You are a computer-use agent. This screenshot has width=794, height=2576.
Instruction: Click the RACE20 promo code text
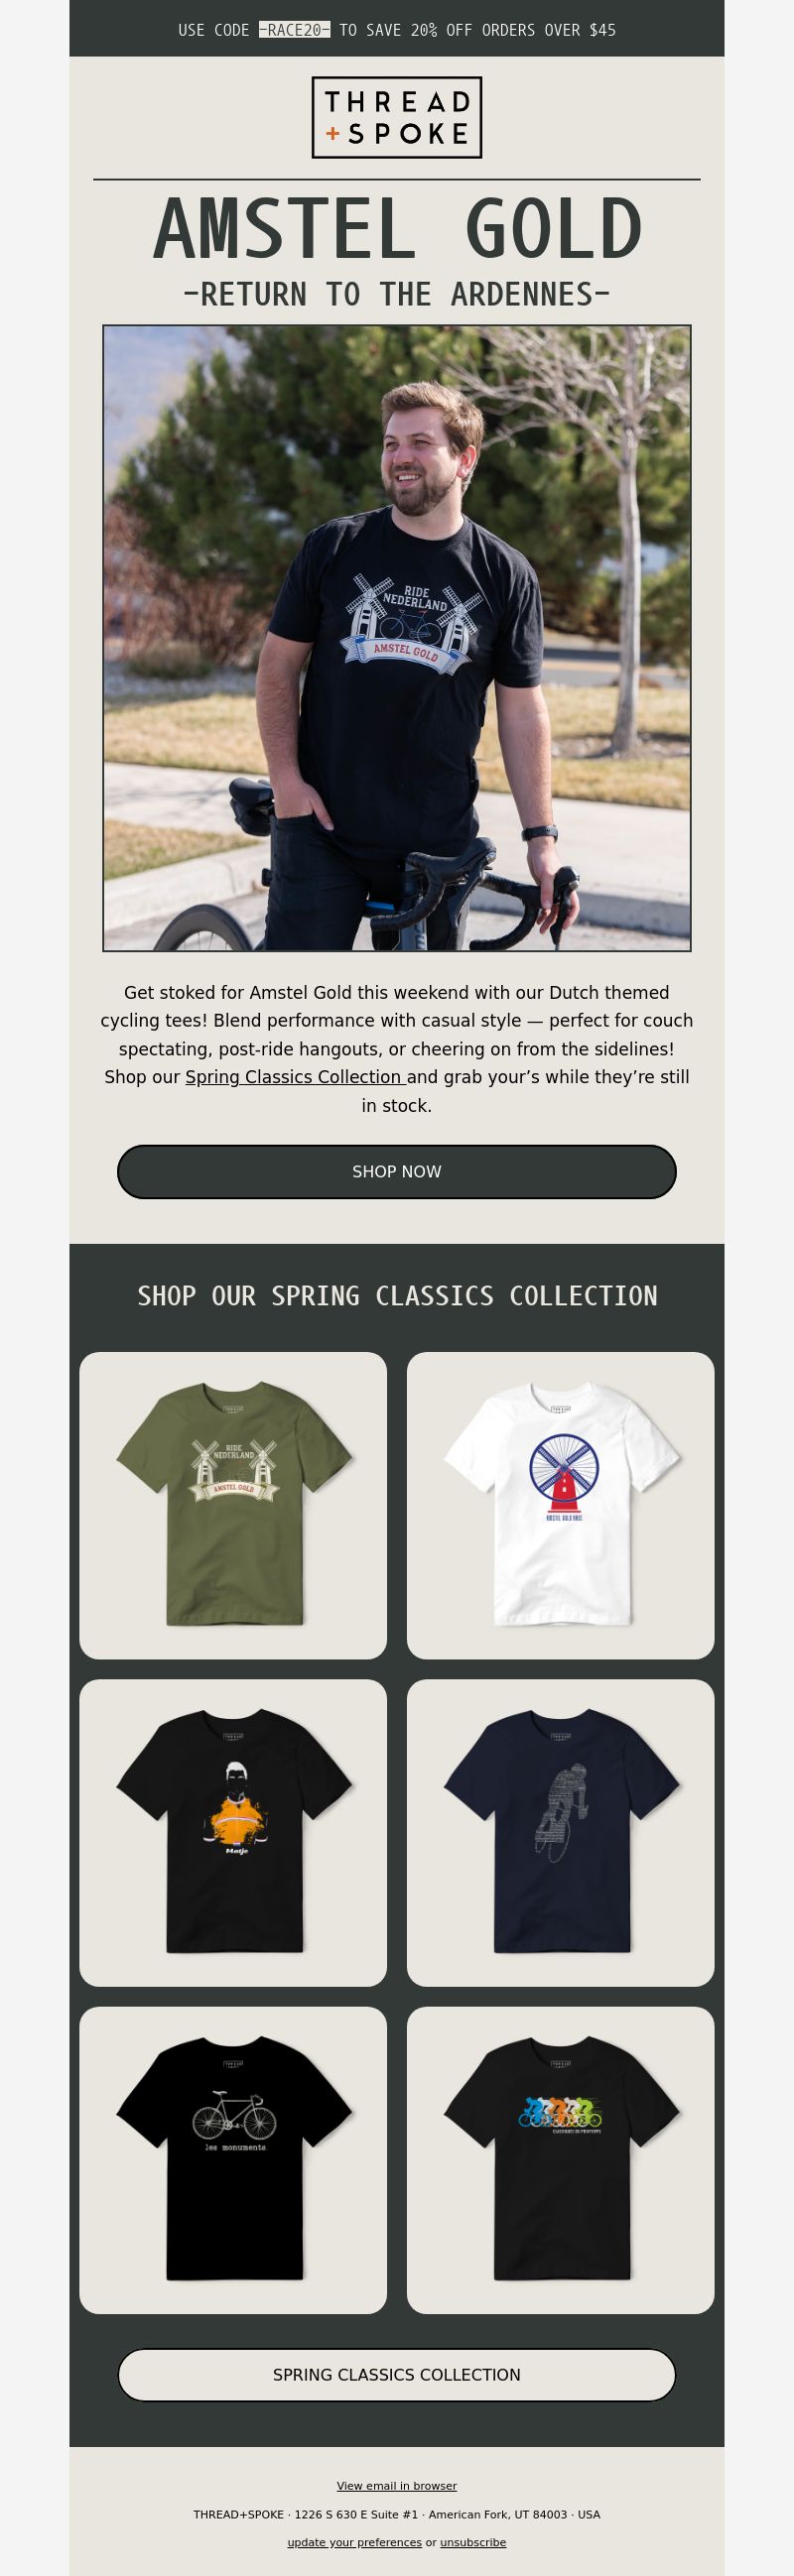294,30
